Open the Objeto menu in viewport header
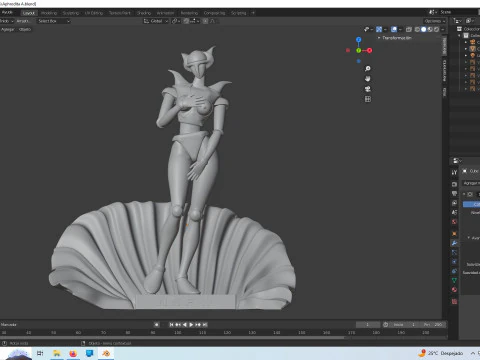This screenshot has width=480, height=360. pyautogui.click(x=25, y=29)
